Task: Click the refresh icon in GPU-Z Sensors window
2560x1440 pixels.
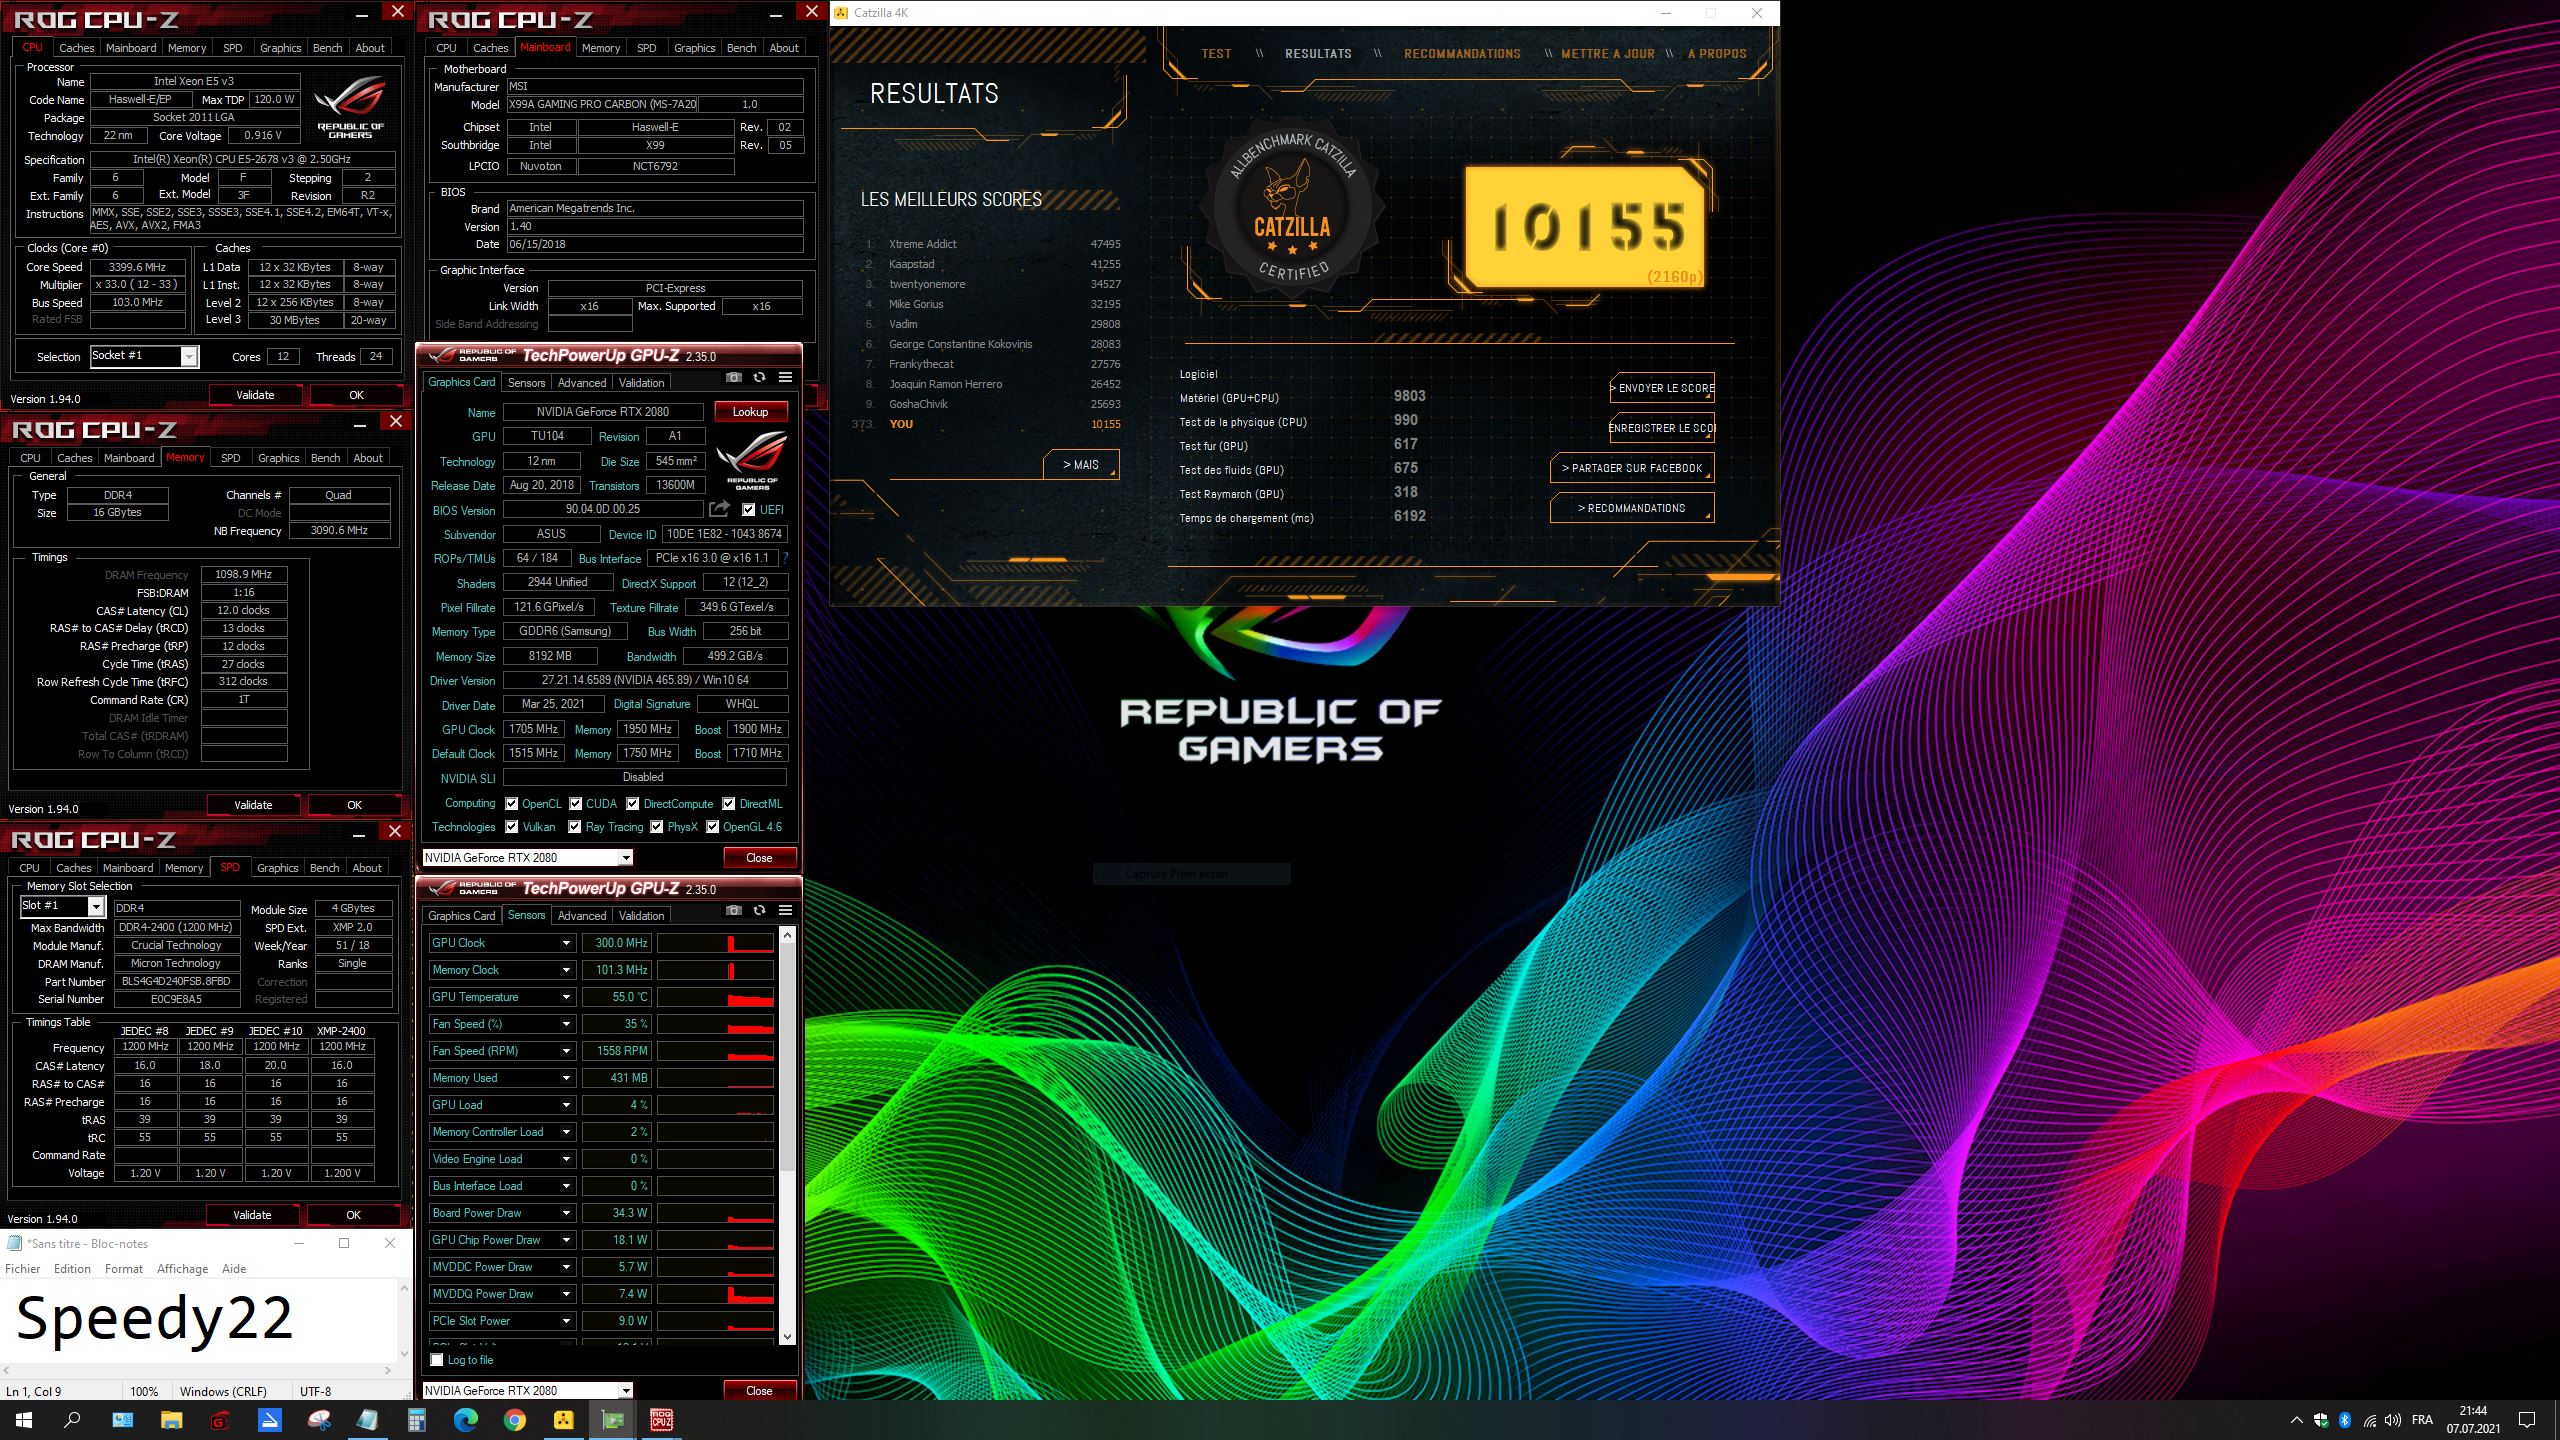Action: pos(760,911)
